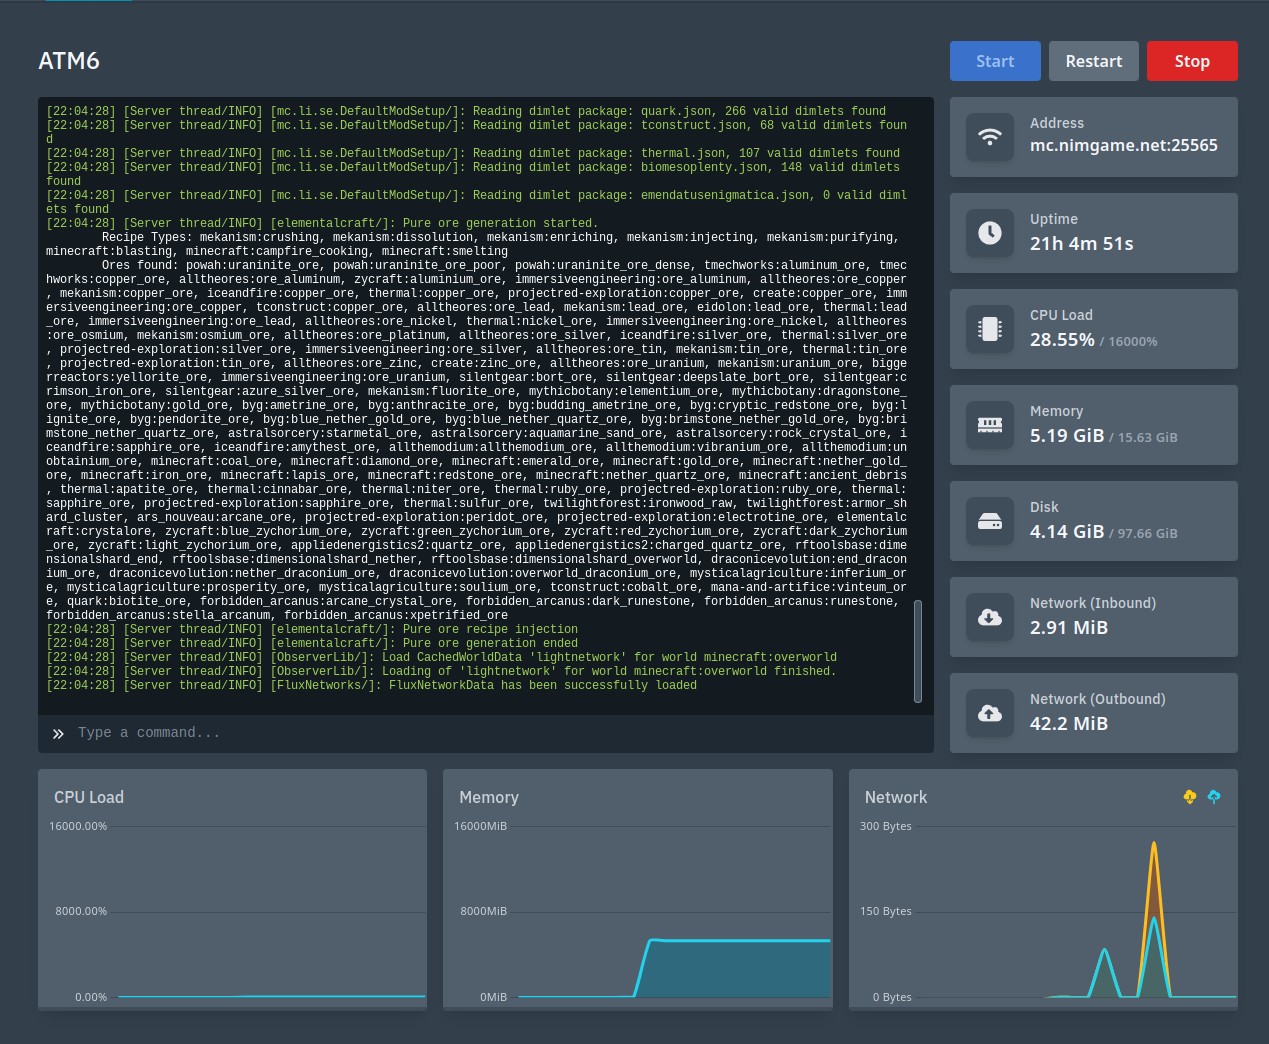Click the cyan cloud icon in the Network chart header
Viewport: 1269px width, 1044px height.
pyautogui.click(x=1214, y=797)
